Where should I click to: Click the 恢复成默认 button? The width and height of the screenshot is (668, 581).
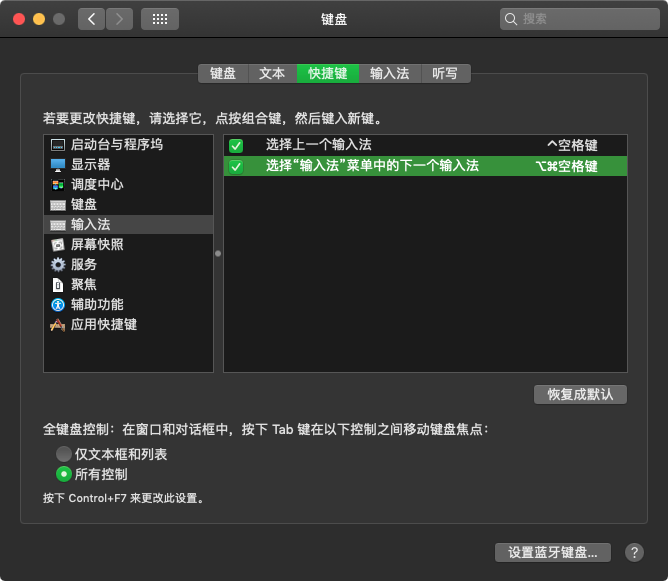click(580, 394)
